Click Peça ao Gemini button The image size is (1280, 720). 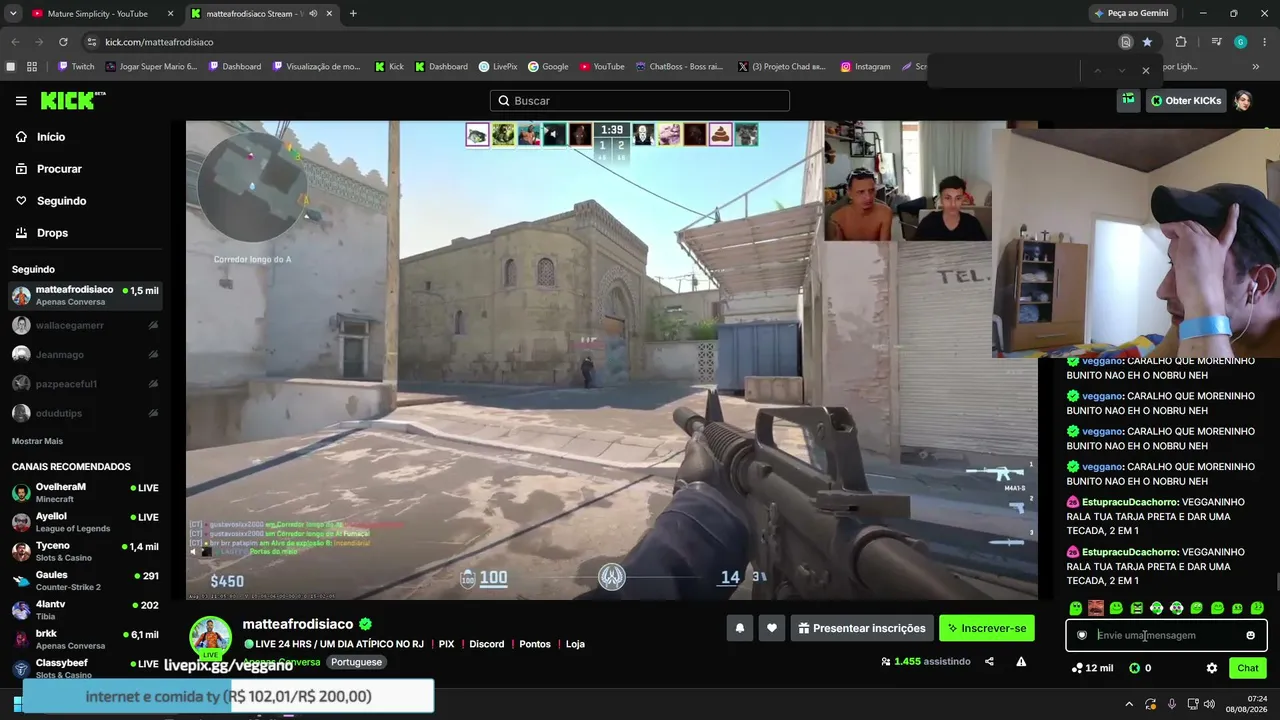pos(1132,14)
